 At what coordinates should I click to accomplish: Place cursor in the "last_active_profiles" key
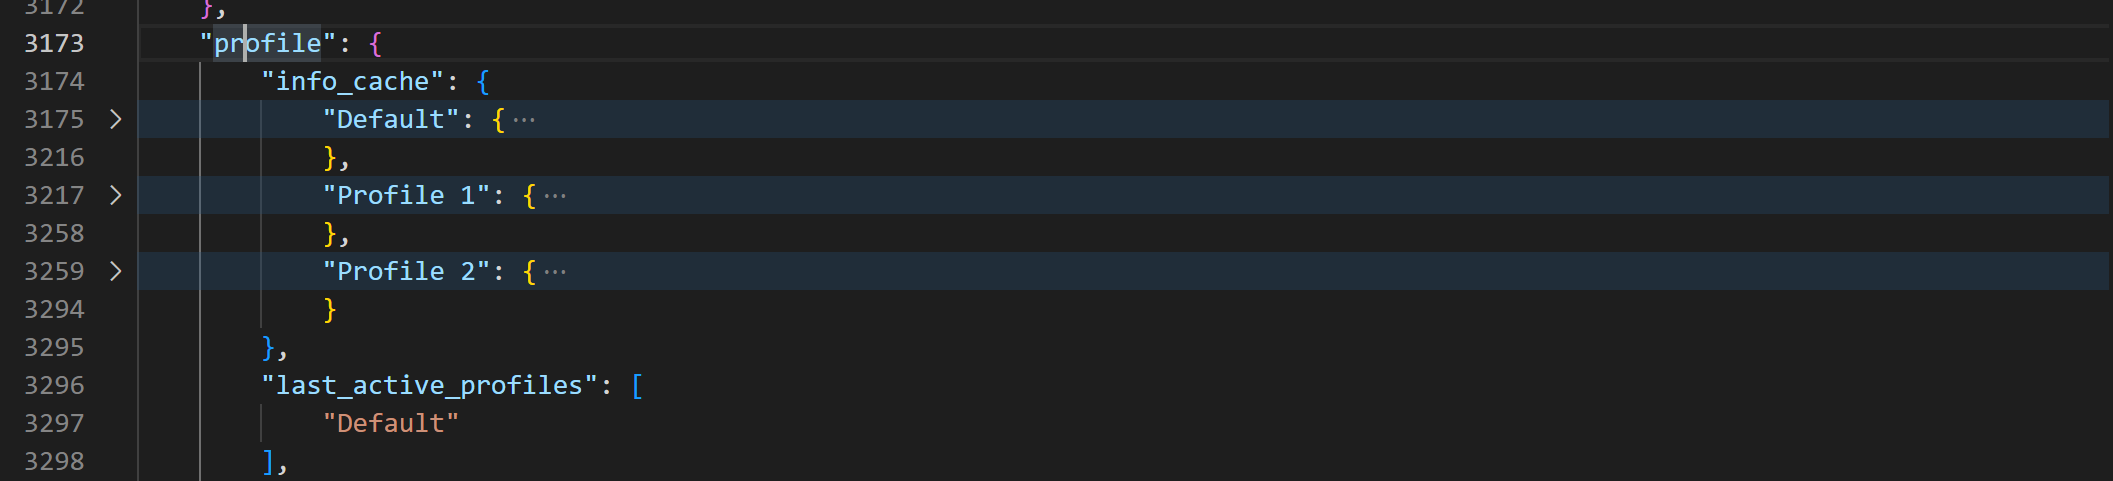coord(429,385)
